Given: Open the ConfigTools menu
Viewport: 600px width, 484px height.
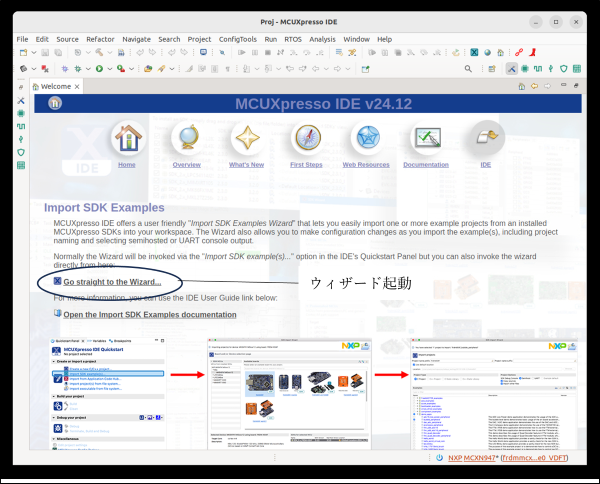Looking at the screenshot, I should click(236, 39).
